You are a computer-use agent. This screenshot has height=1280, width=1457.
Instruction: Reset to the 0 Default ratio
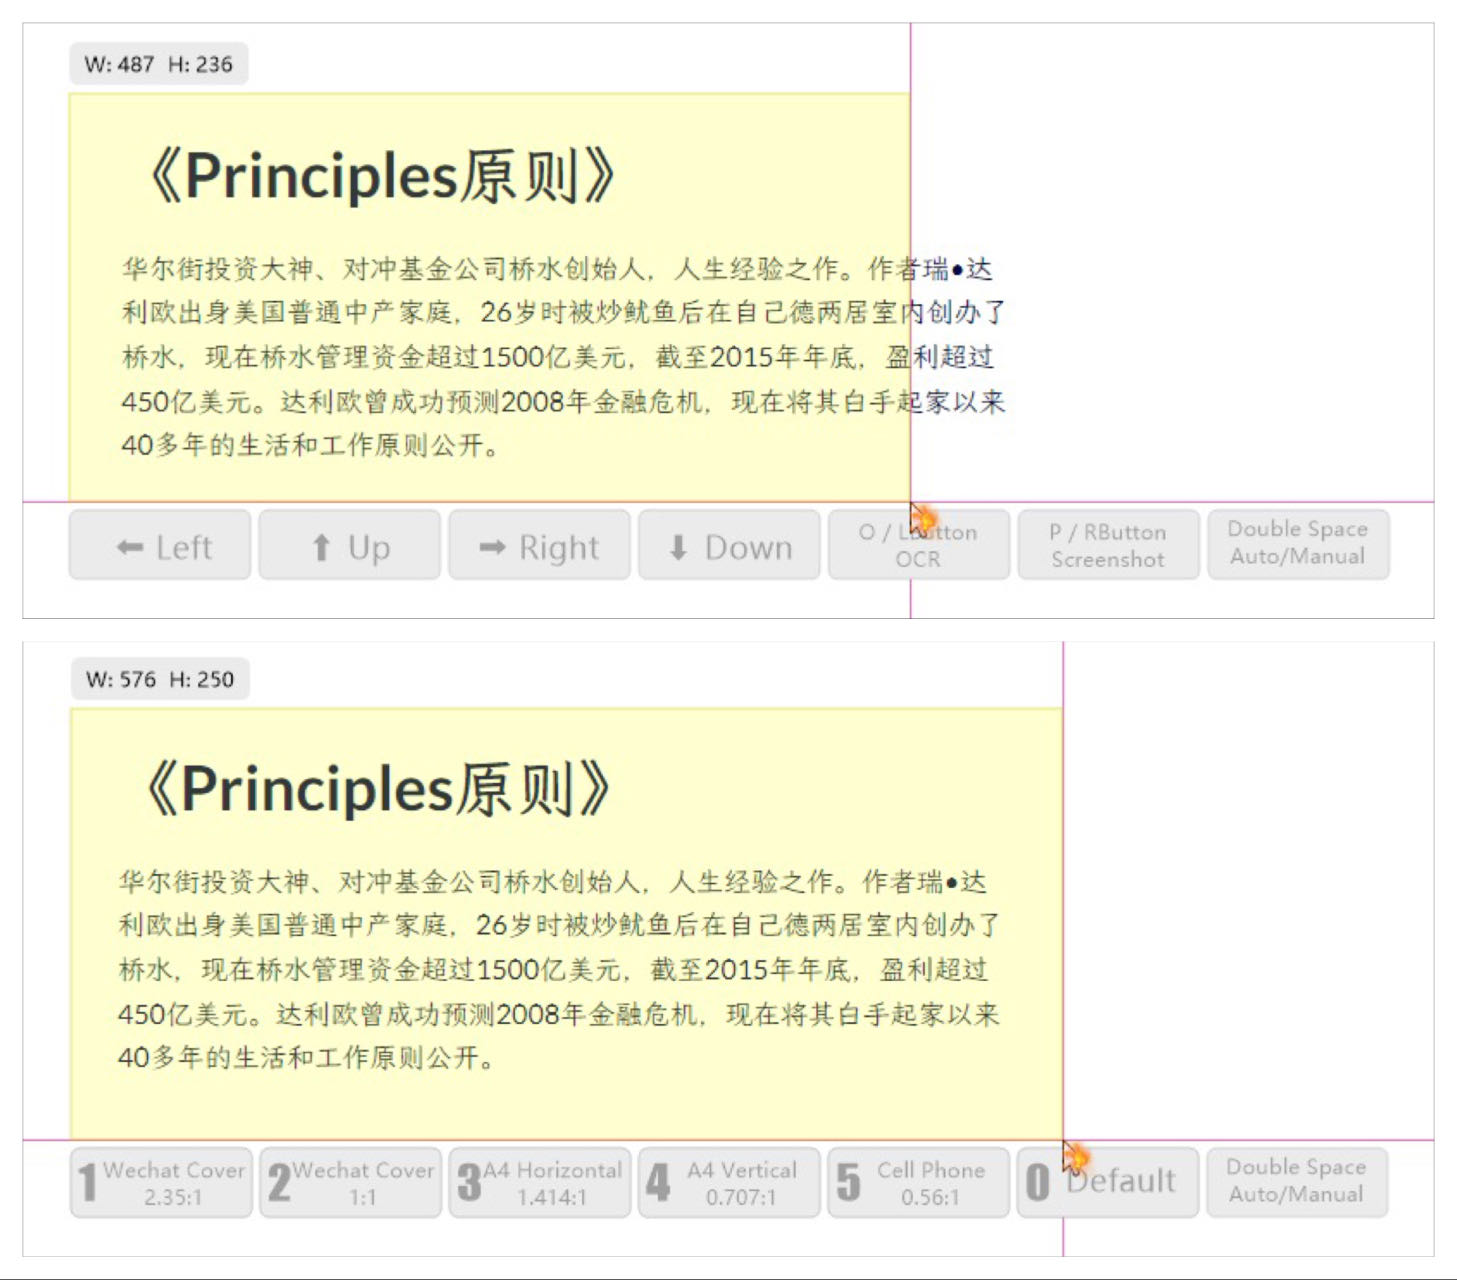[1108, 1183]
